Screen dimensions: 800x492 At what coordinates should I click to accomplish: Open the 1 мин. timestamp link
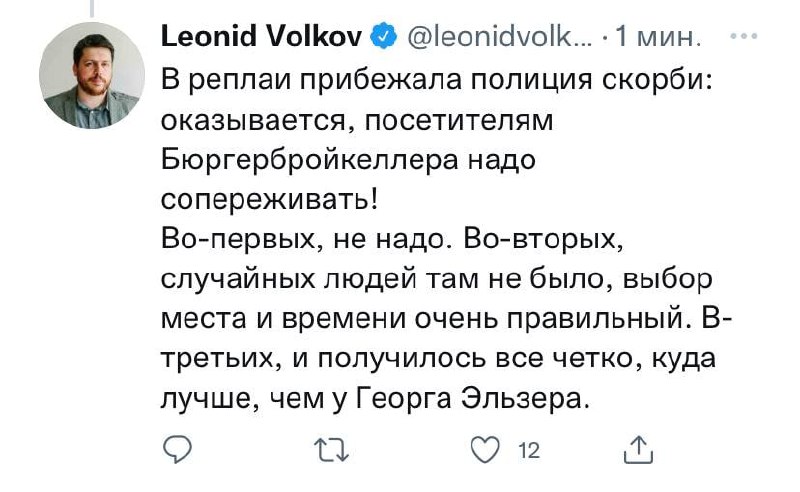[658, 36]
